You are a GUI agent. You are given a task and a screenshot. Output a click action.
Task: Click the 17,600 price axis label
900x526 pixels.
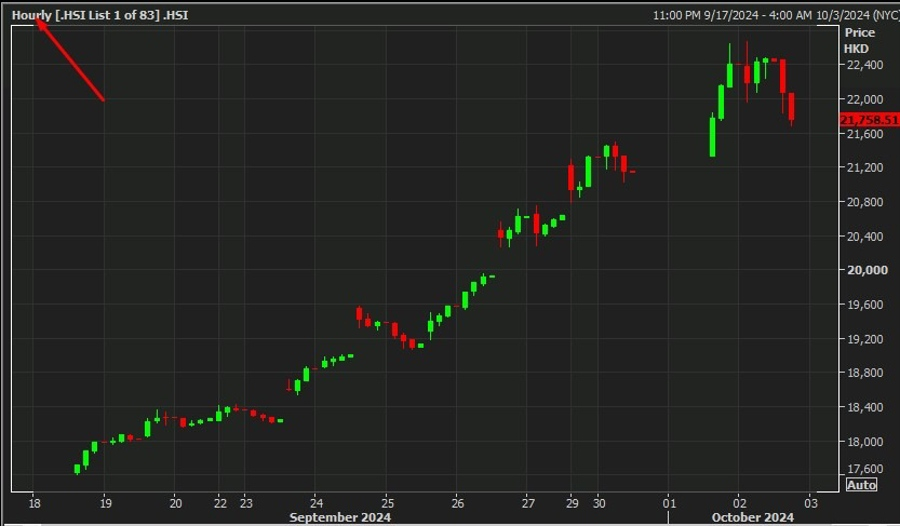pyautogui.click(x=864, y=469)
